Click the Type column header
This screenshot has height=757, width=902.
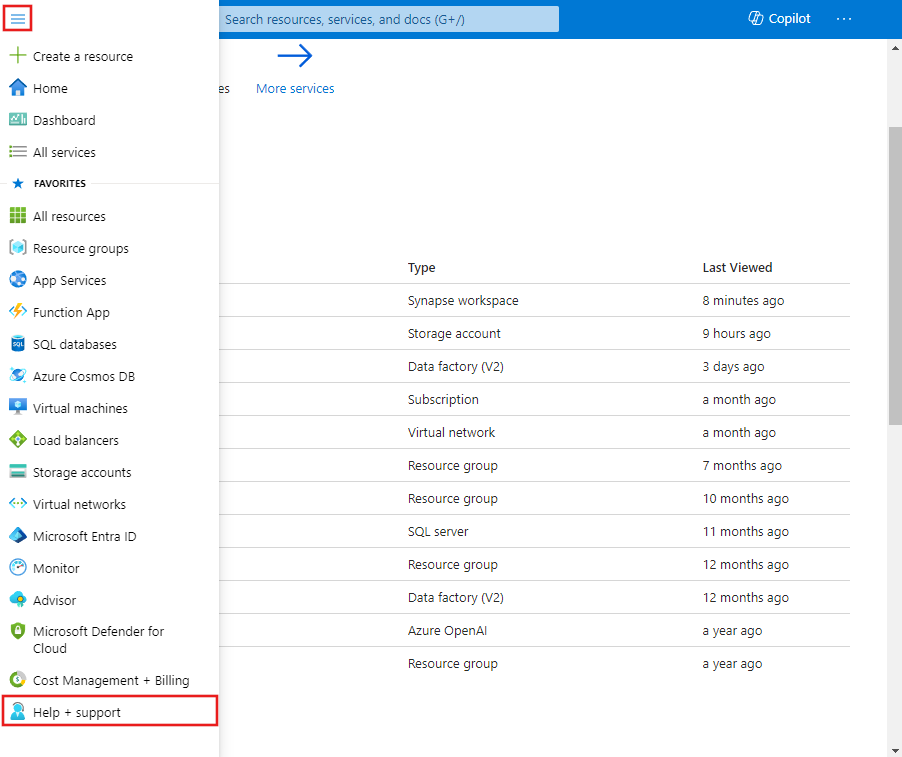421,267
